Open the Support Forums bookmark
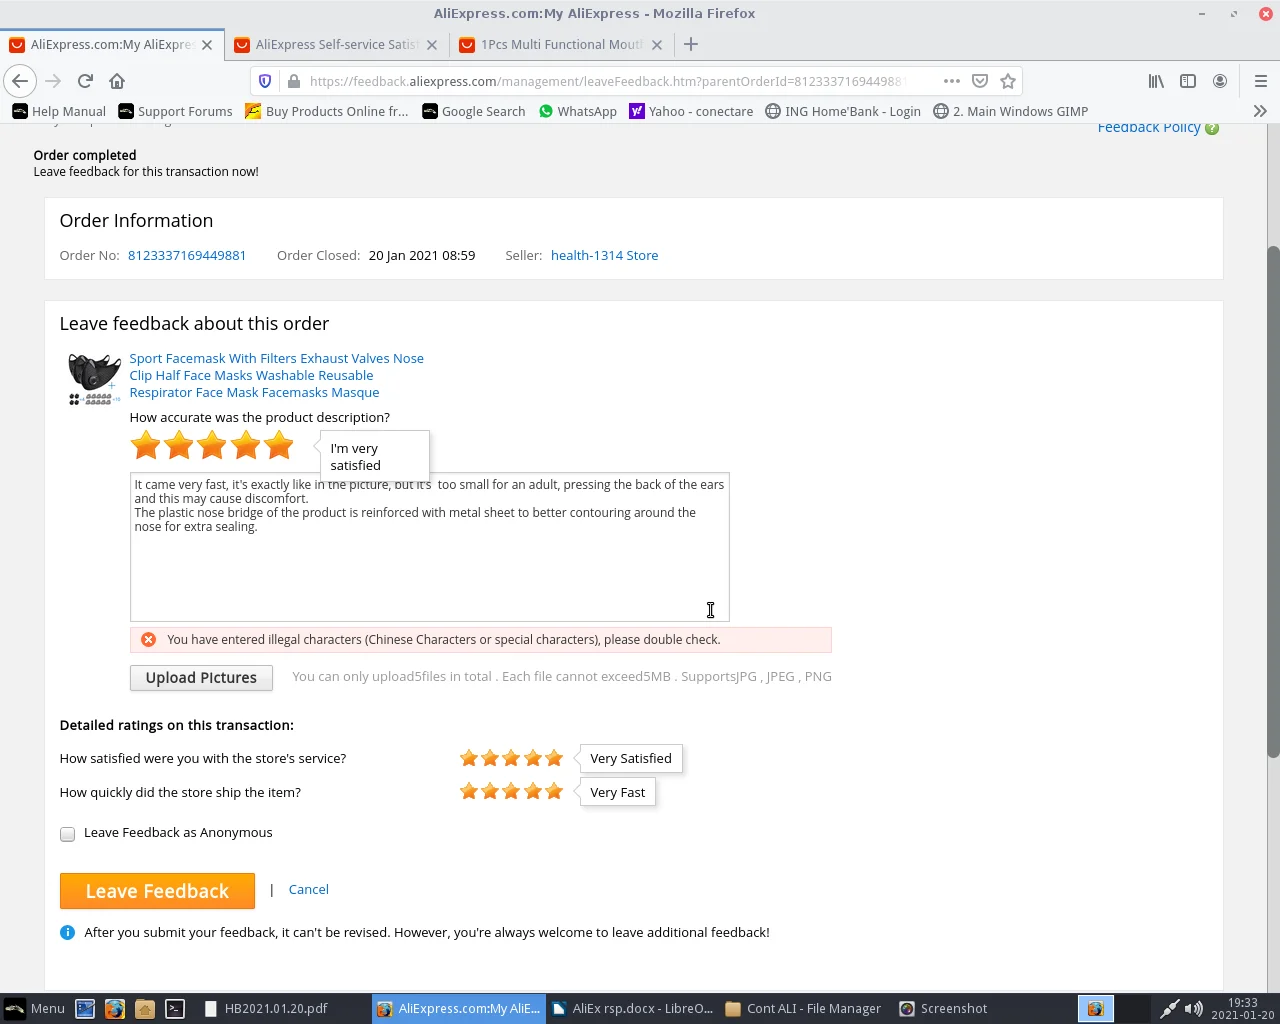This screenshot has width=1280, height=1024. pyautogui.click(x=175, y=111)
